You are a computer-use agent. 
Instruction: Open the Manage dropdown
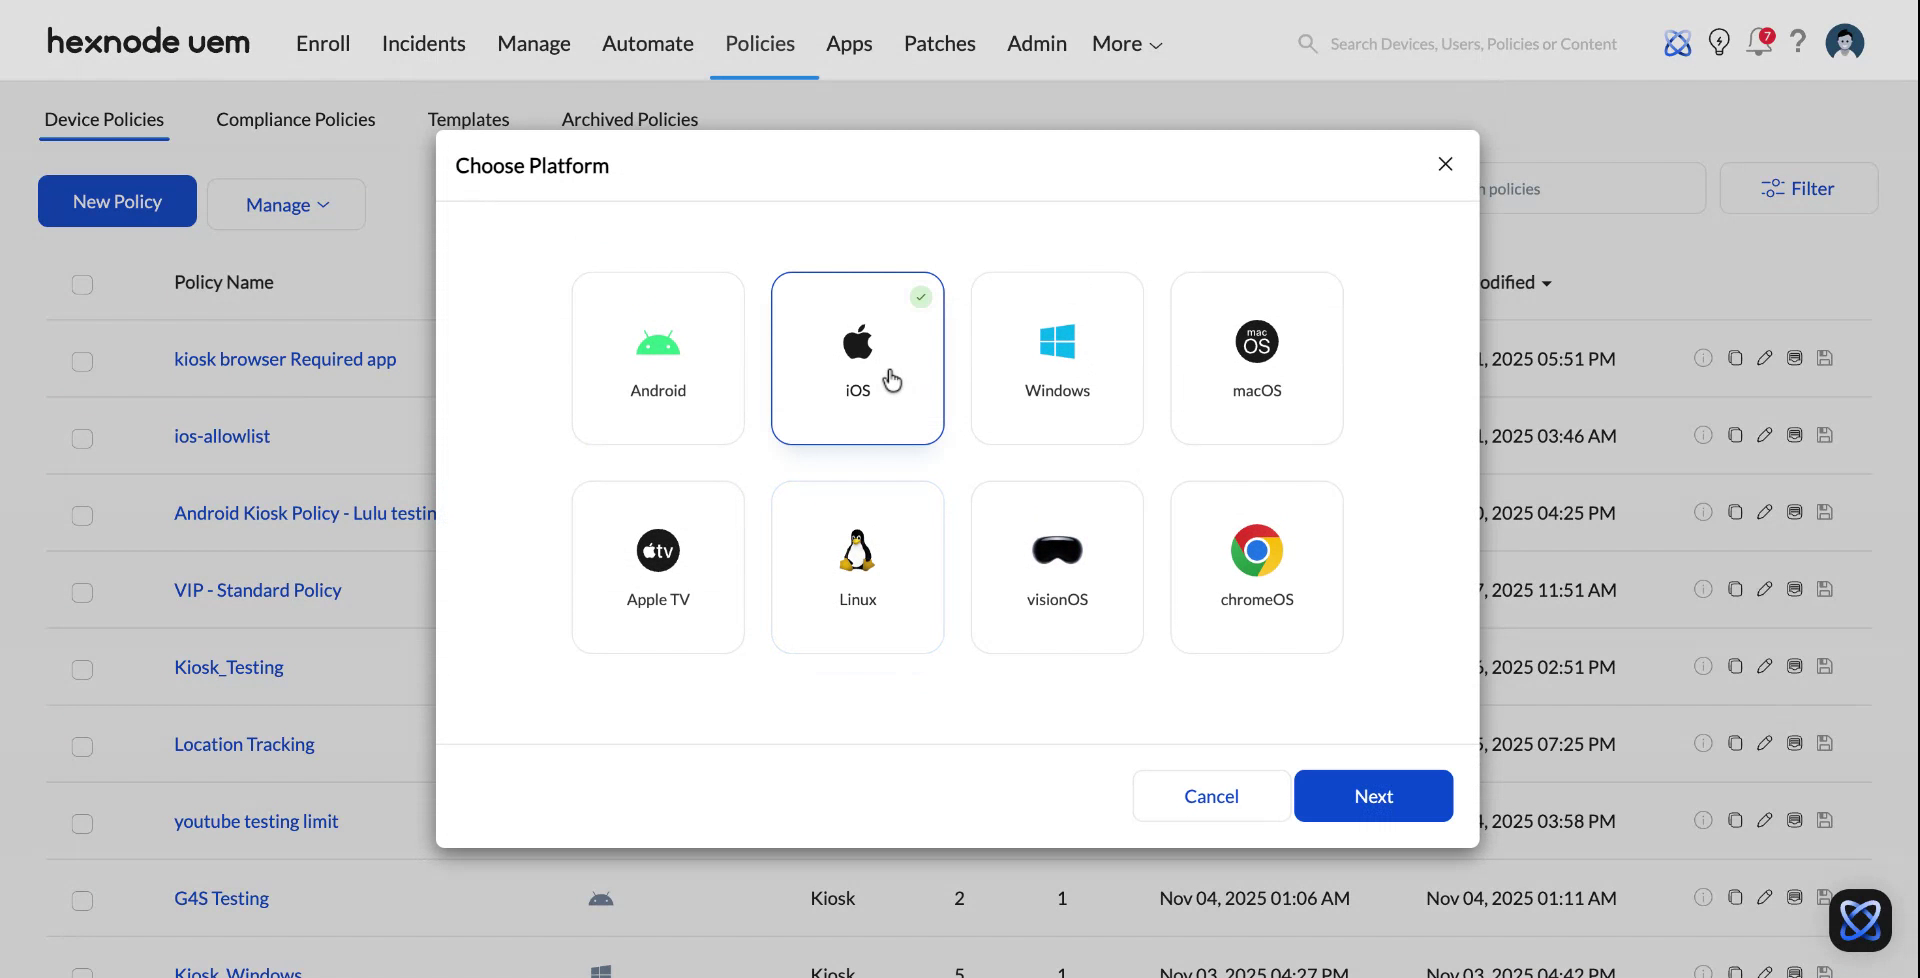coord(286,204)
